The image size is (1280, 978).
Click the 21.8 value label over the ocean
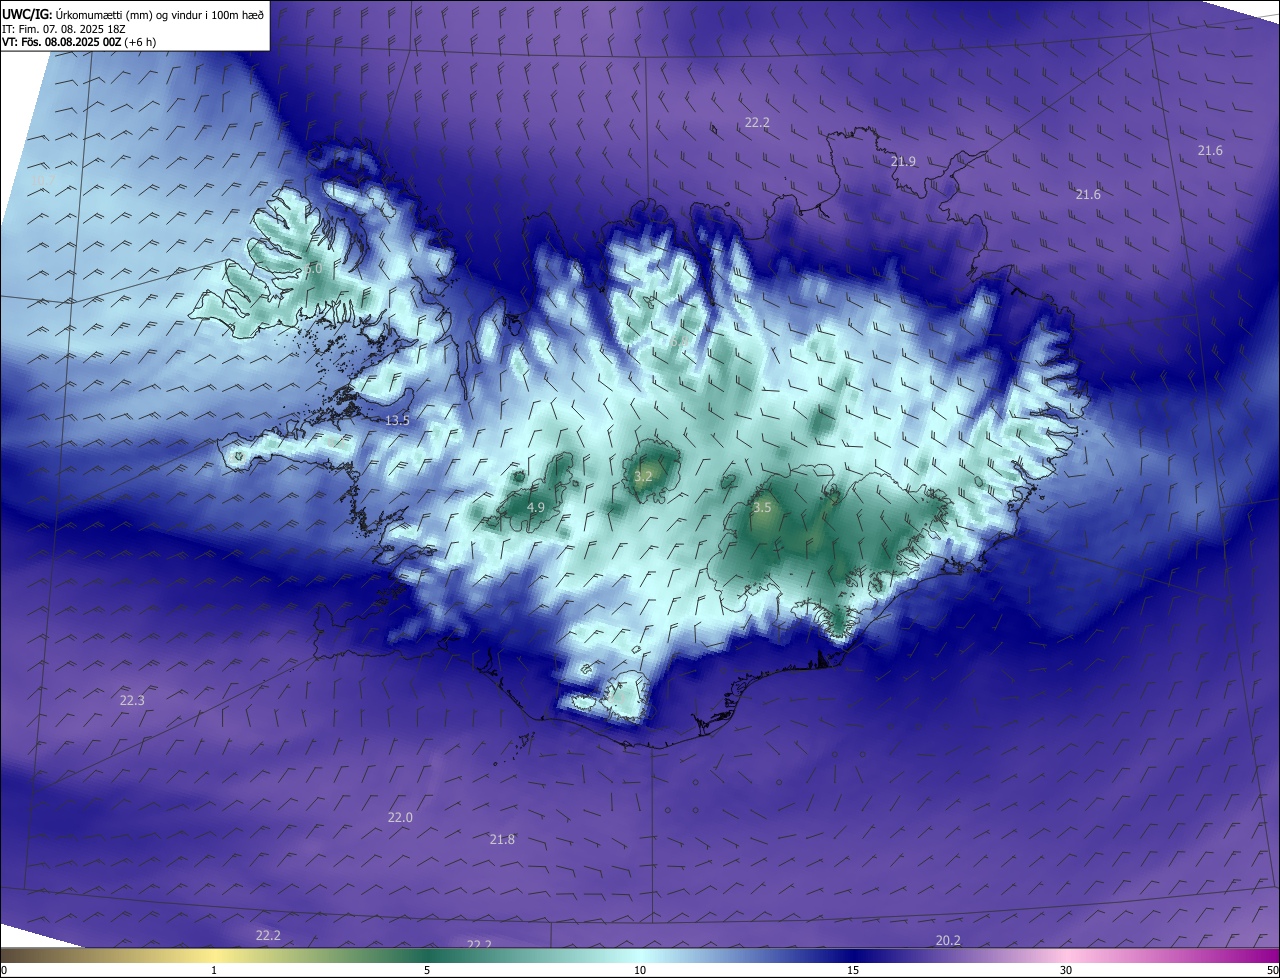click(x=502, y=839)
